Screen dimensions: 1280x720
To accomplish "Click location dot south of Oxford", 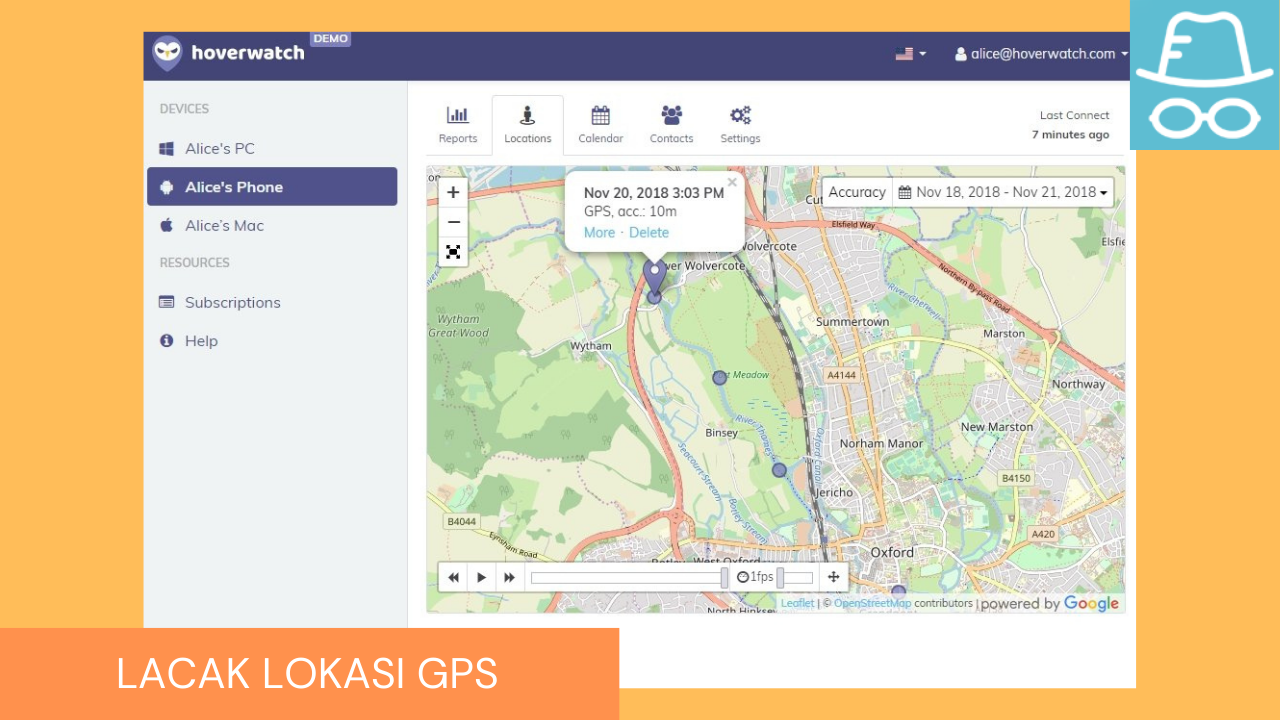I will point(898,592).
